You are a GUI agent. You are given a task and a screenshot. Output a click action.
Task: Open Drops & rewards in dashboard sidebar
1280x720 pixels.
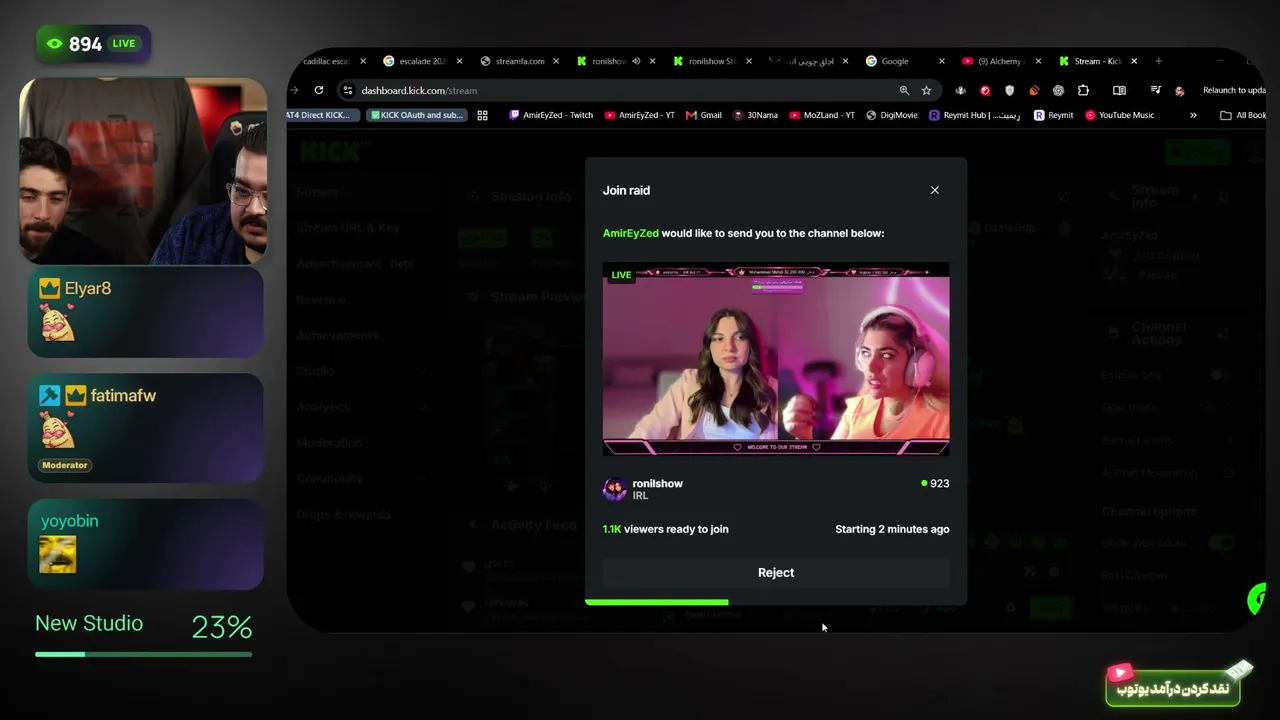point(343,515)
